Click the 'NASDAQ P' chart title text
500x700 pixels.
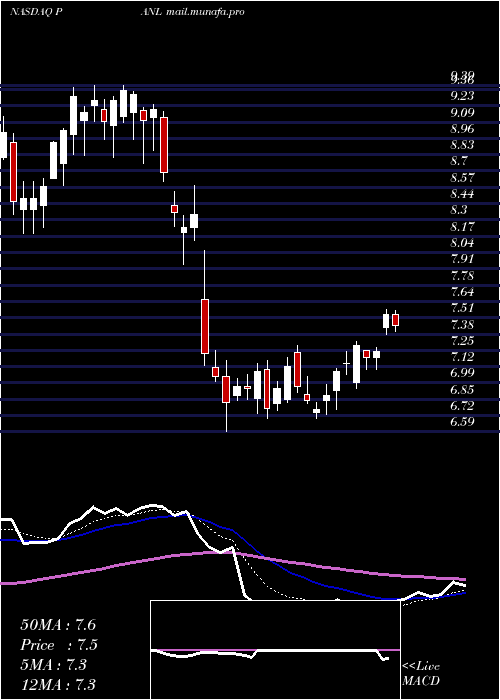click(35, 12)
